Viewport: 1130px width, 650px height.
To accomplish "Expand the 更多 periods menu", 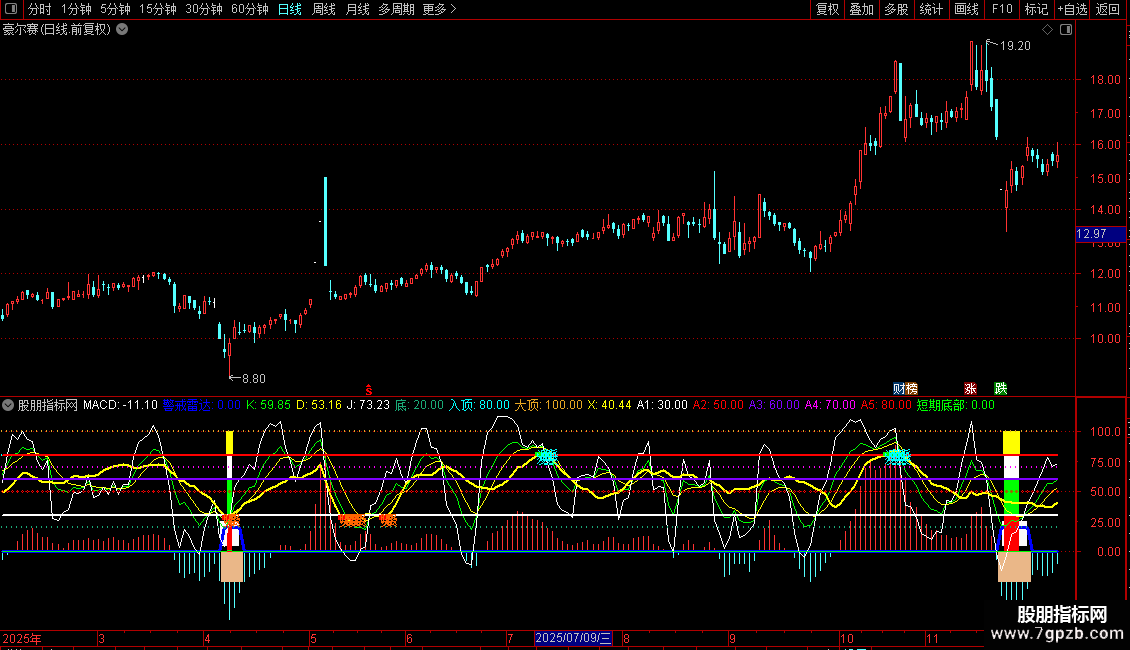I will 439,9.
